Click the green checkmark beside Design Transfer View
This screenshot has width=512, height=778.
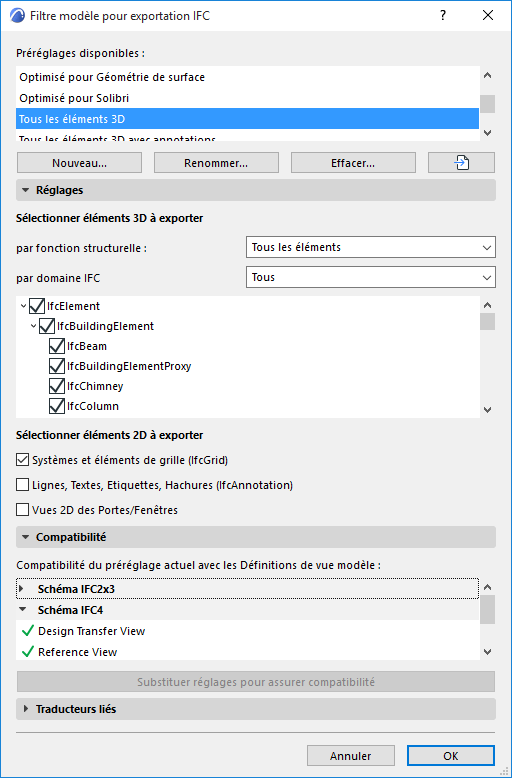28,631
